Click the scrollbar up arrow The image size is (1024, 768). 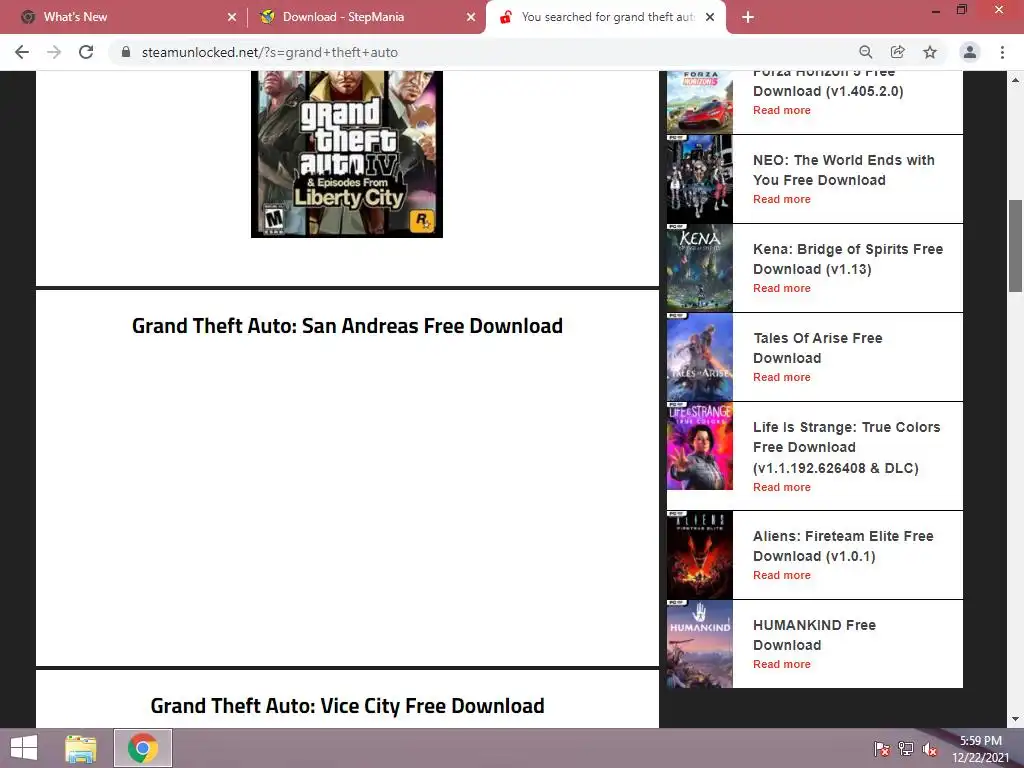point(1015,79)
